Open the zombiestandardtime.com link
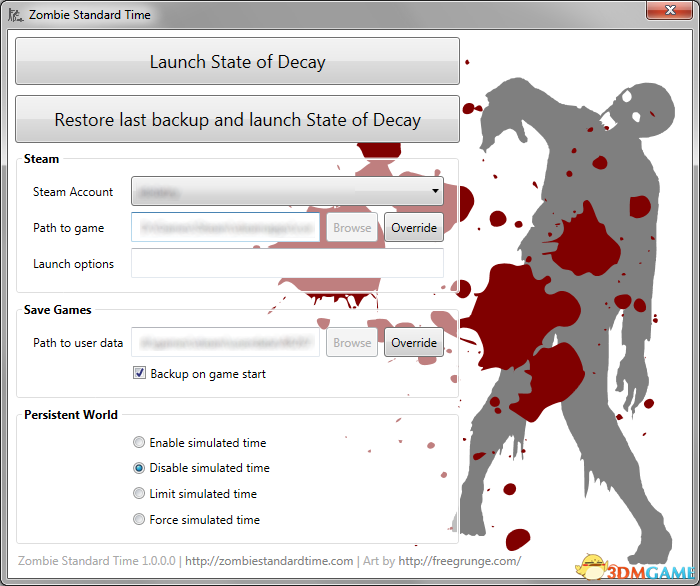700x586 pixels. click(x=269, y=561)
